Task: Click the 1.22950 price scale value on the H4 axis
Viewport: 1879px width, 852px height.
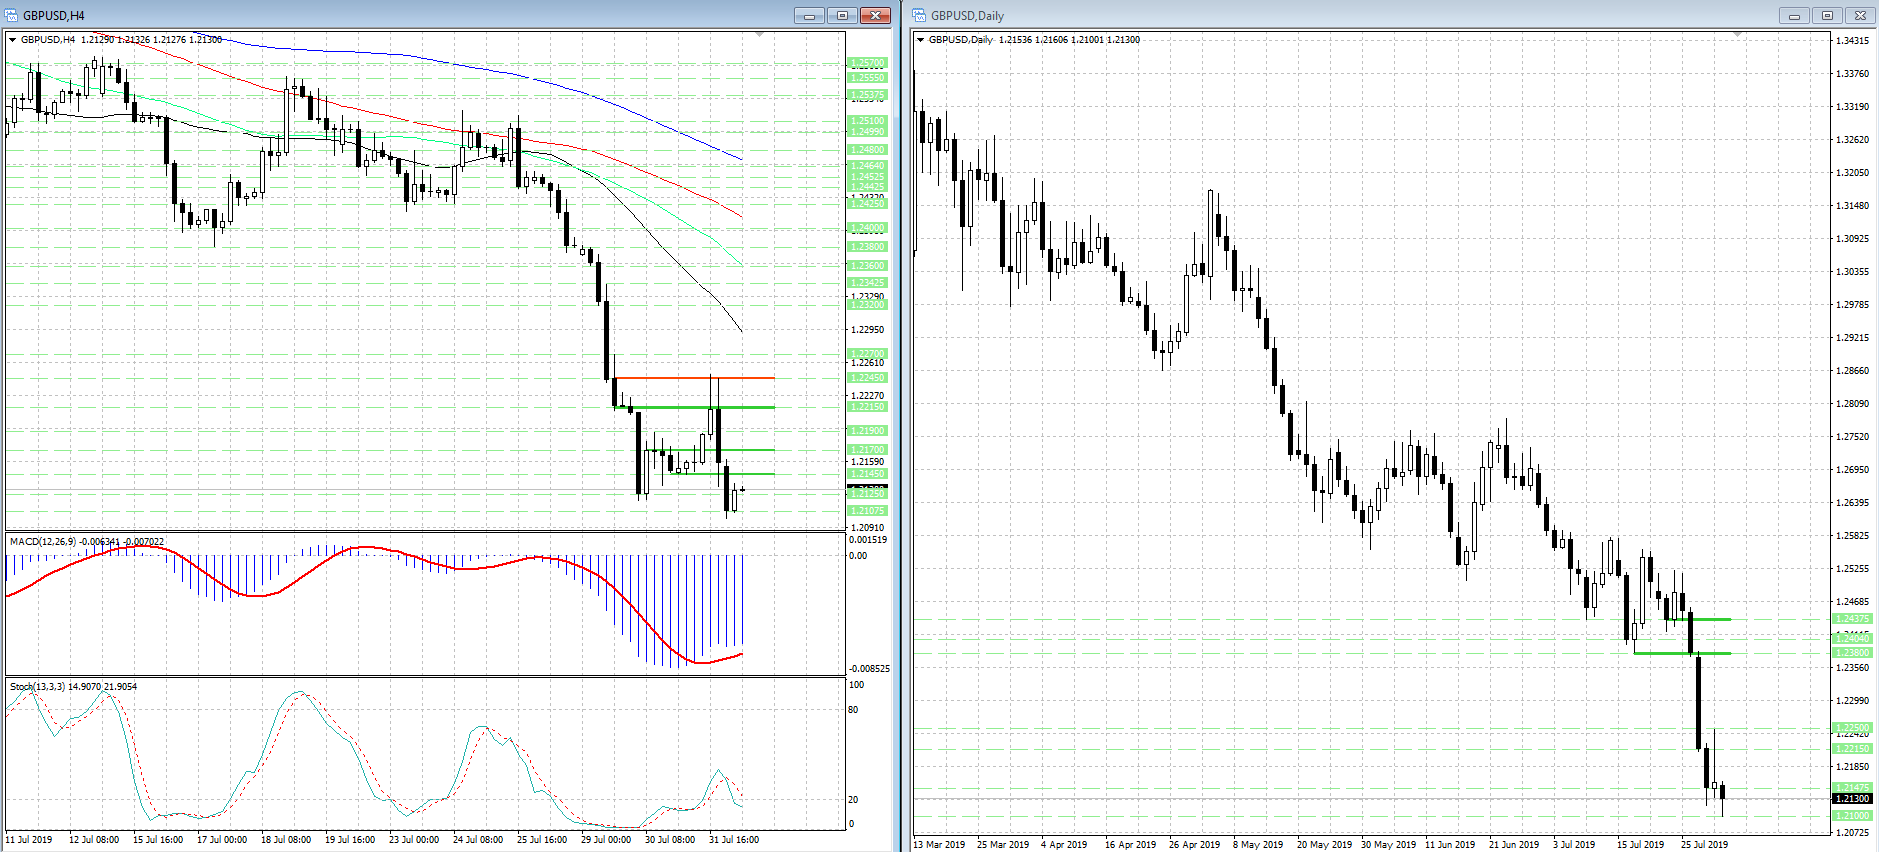Action: tap(867, 330)
